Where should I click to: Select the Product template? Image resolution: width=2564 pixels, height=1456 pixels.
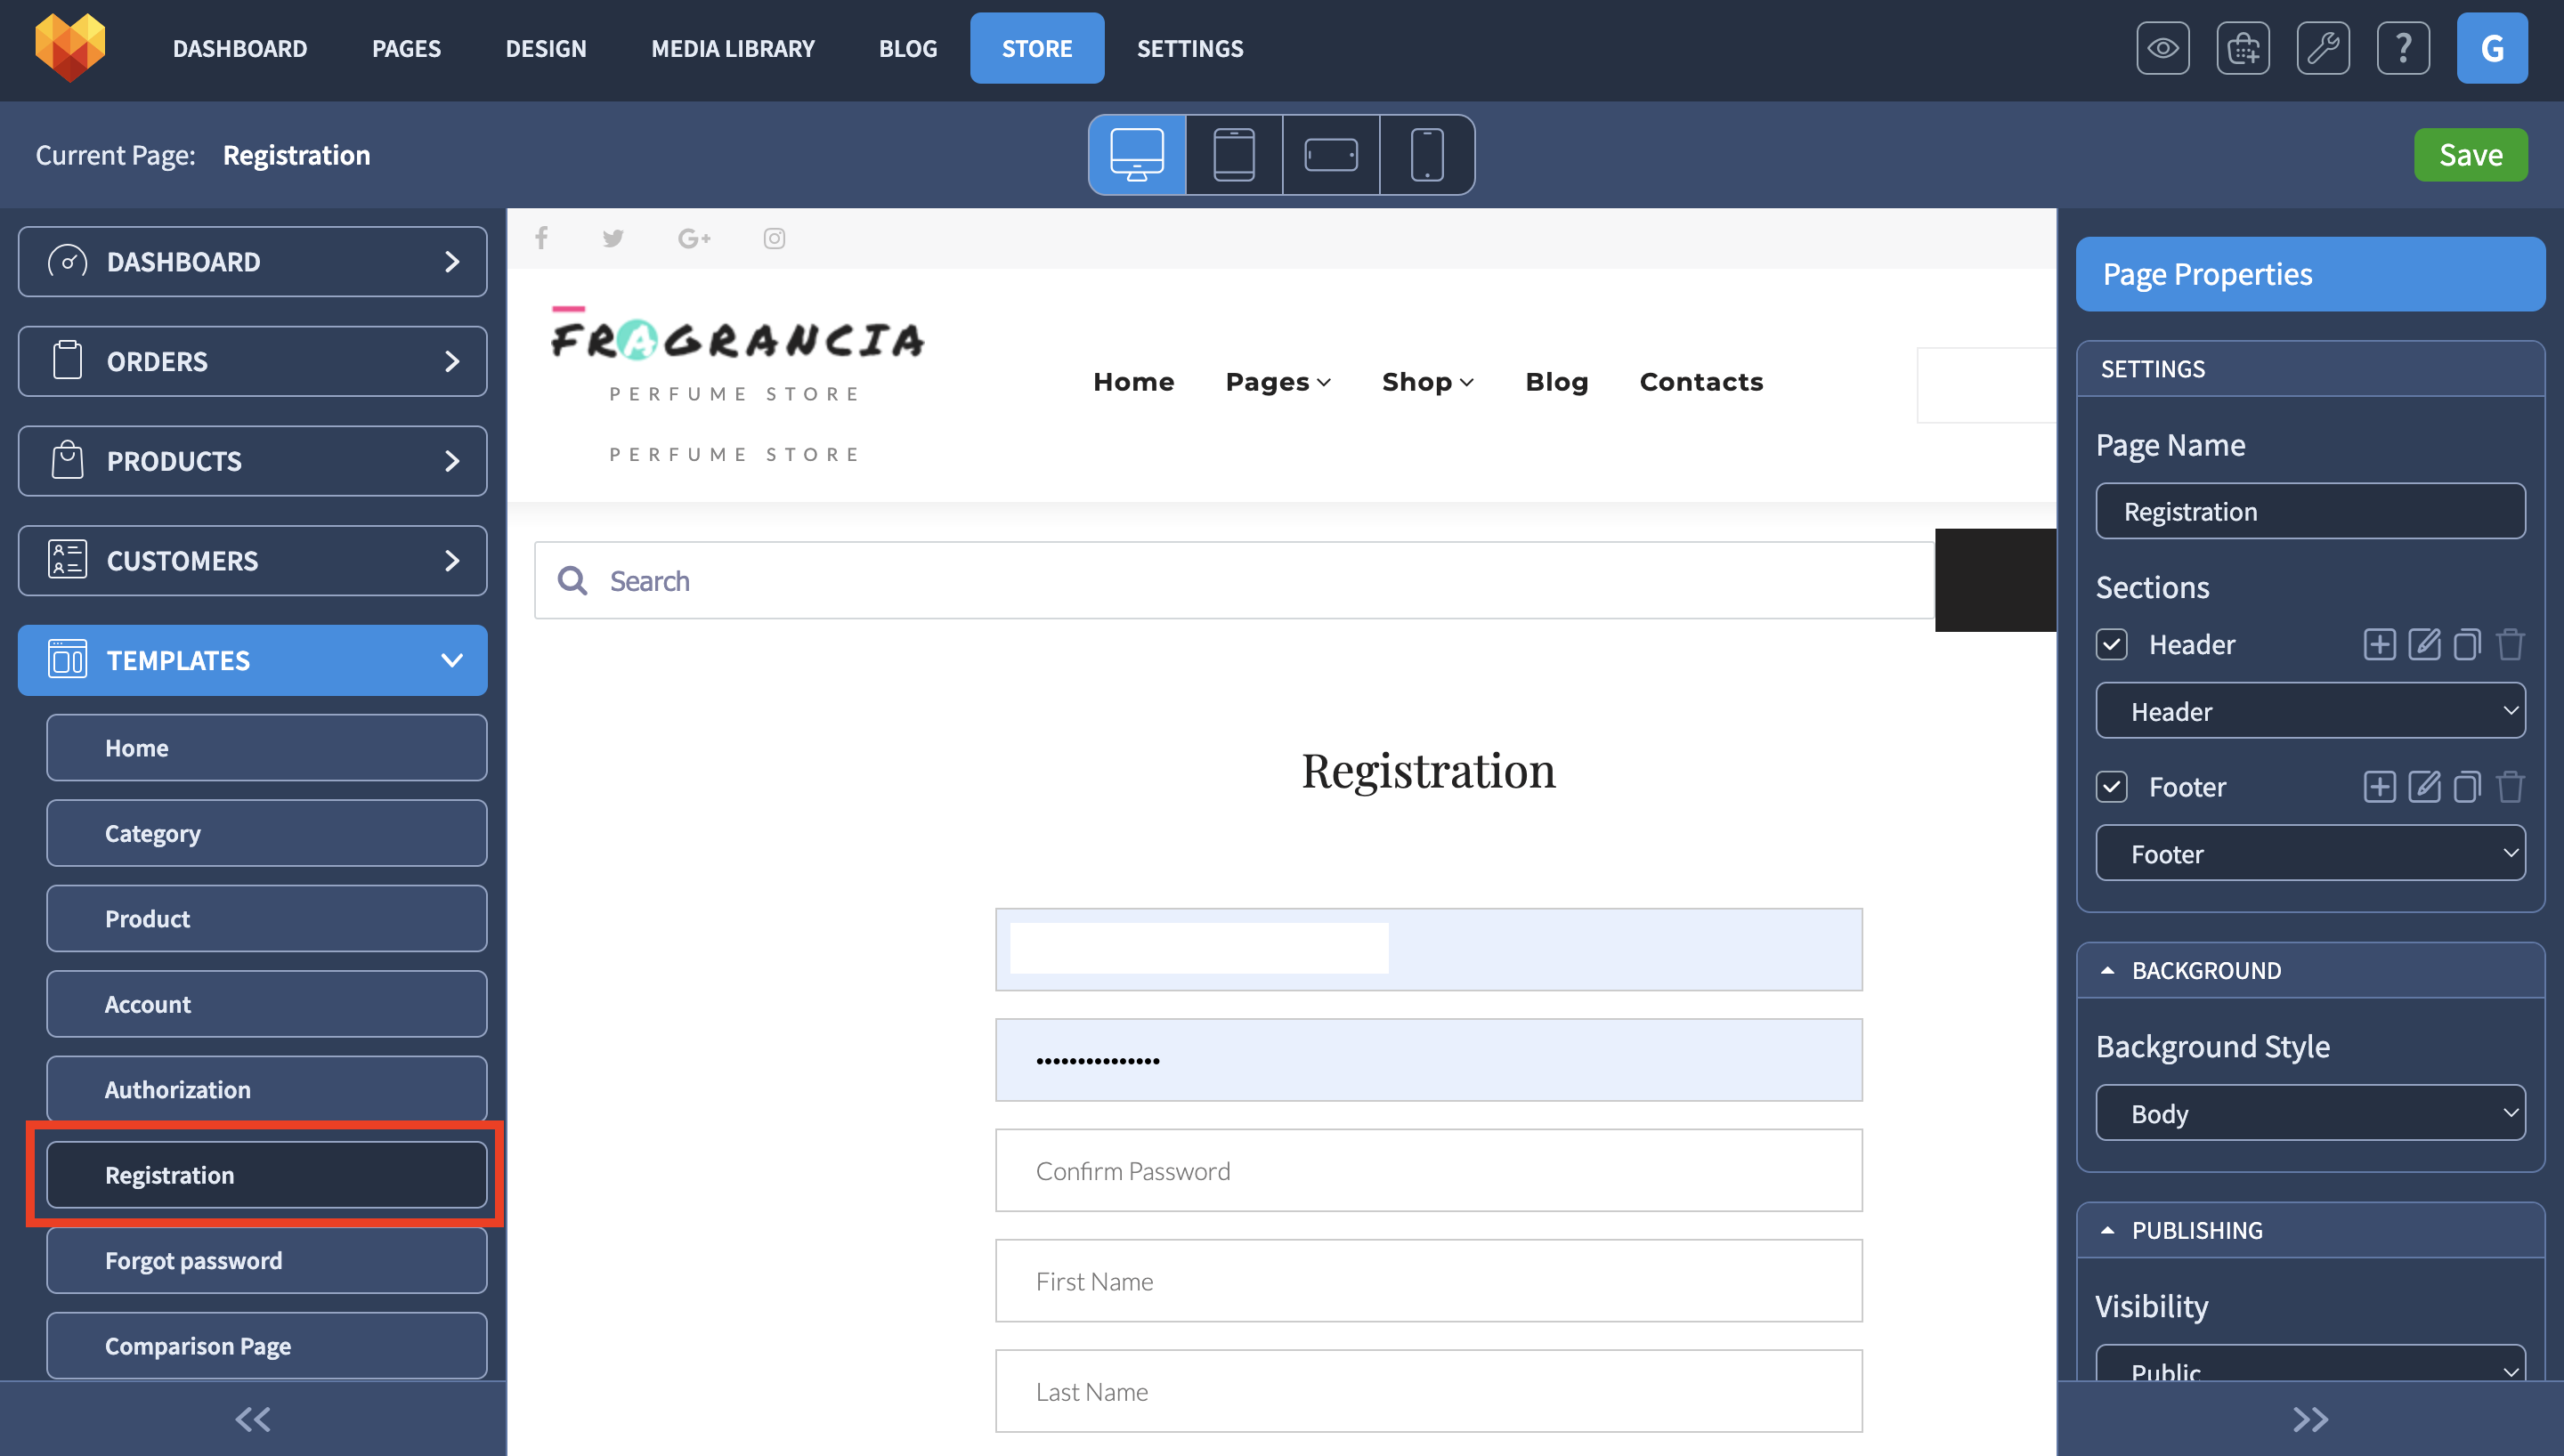point(266,919)
